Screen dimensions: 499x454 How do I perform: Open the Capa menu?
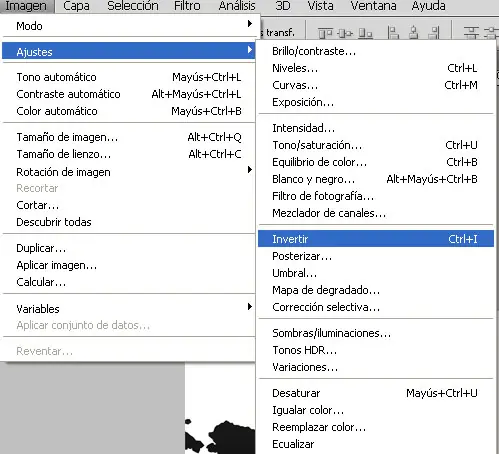tap(76, 6)
